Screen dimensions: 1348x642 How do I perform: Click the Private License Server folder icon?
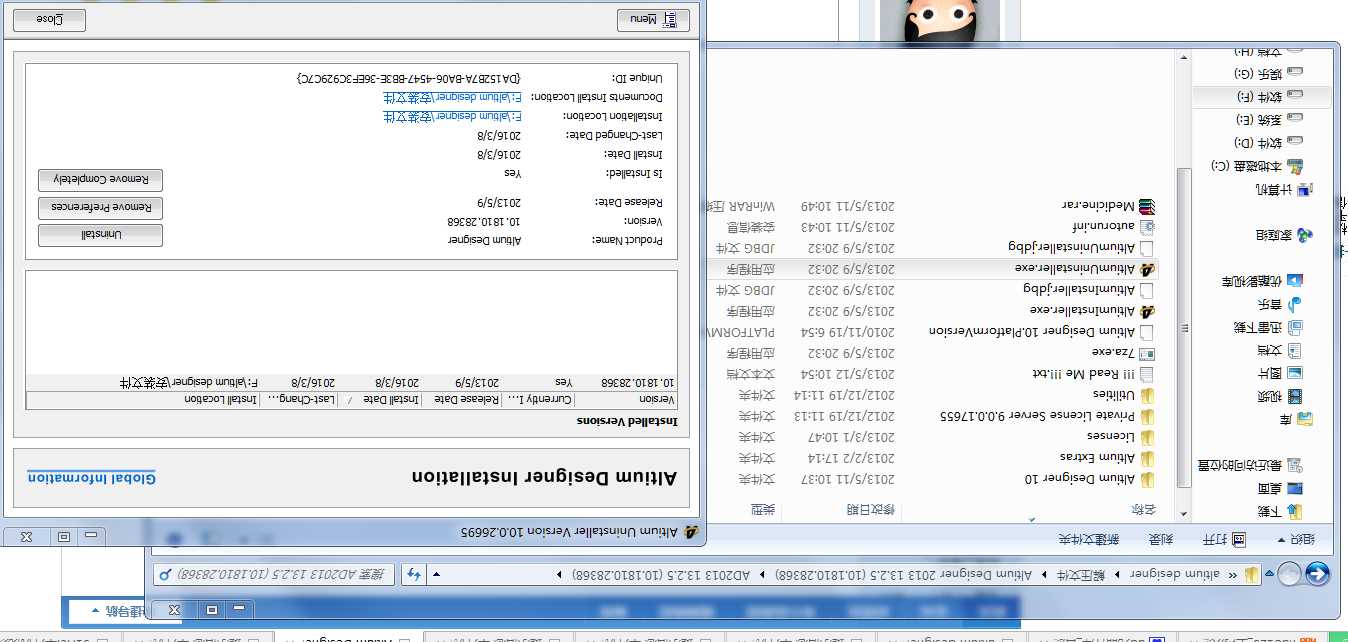pyautogui.click(x=1147, y=415)
